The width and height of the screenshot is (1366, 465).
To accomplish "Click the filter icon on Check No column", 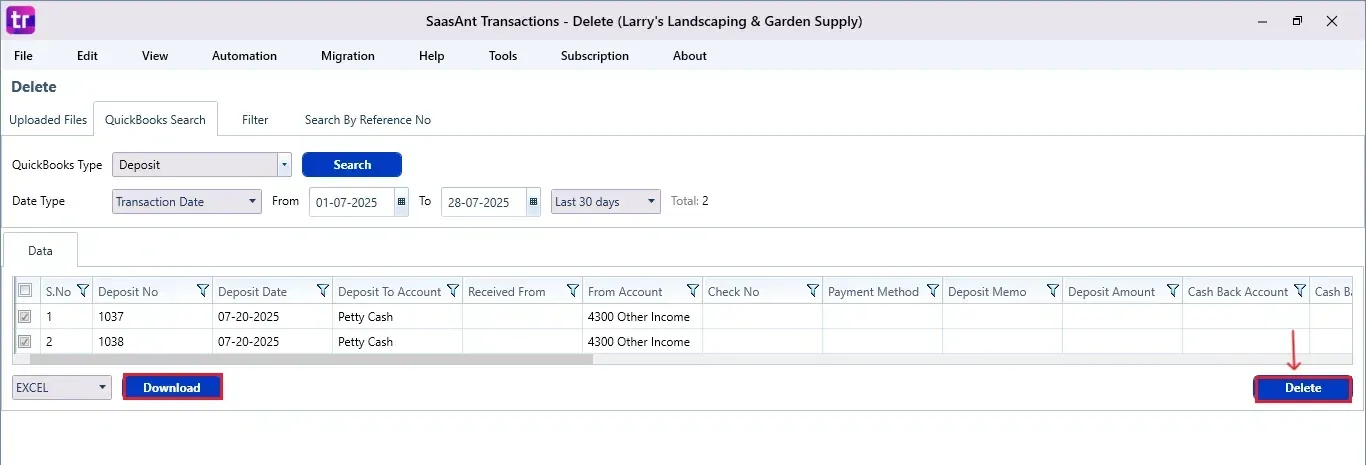I will click(x=813, y=291).
